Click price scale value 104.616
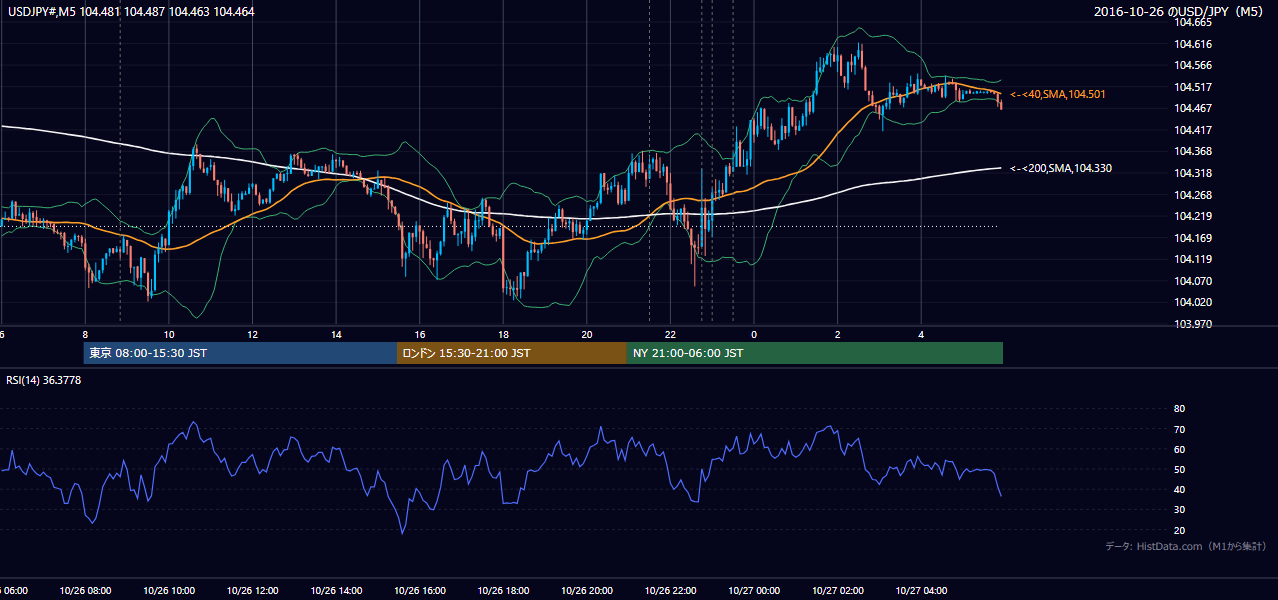The image size is (1278, 600). [x=1192, y=44]
